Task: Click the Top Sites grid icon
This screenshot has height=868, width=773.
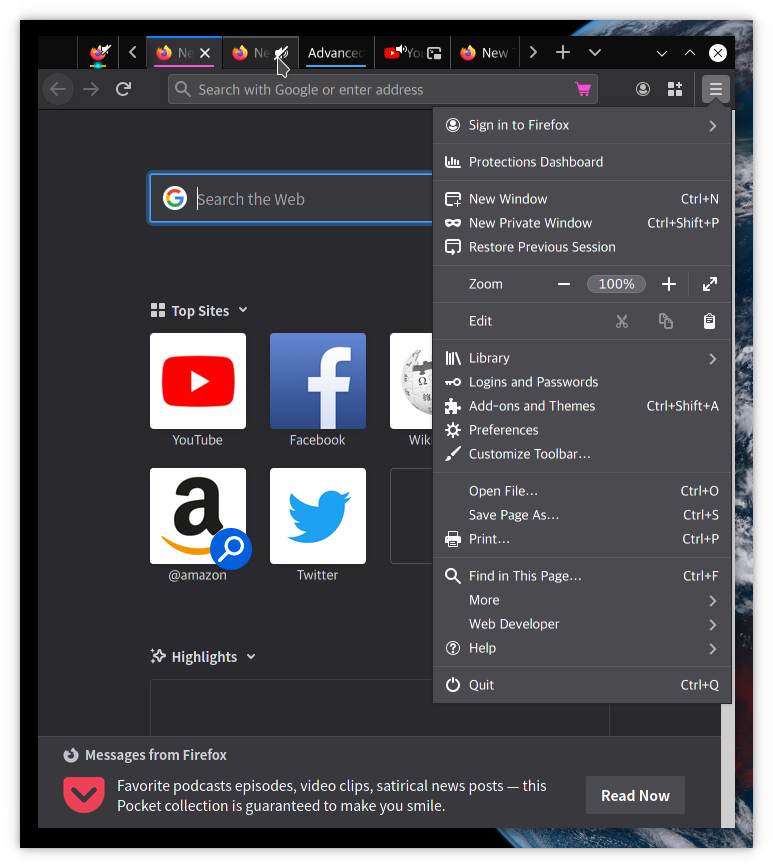Action: click(158, 310)
